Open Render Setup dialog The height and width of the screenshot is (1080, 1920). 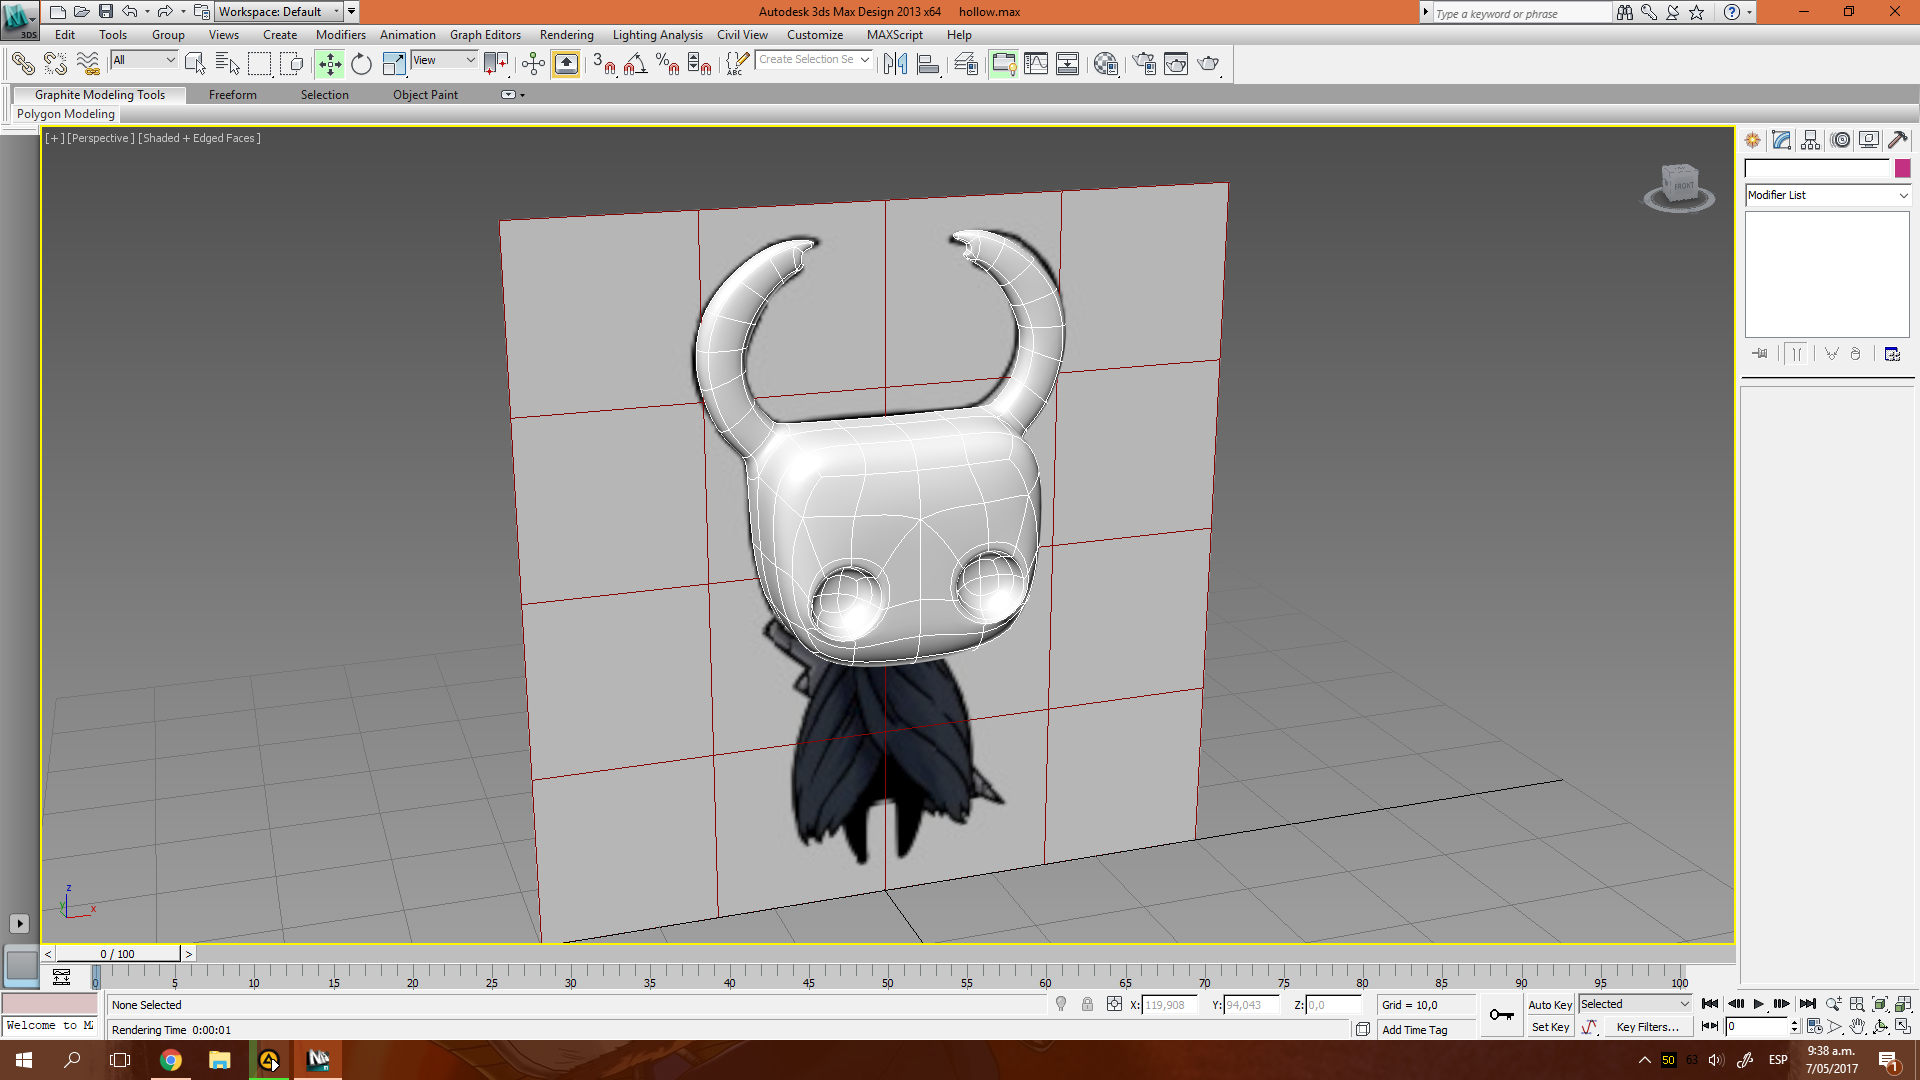[1143, 64]
